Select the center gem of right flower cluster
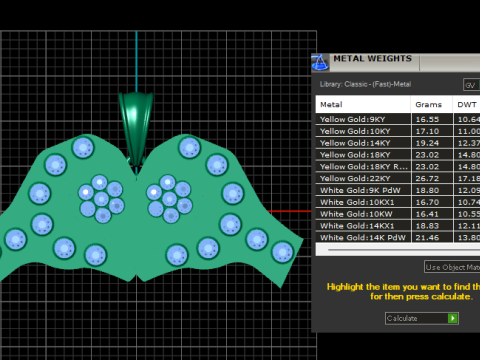This screenshot has height=360, width=480. 169,199
